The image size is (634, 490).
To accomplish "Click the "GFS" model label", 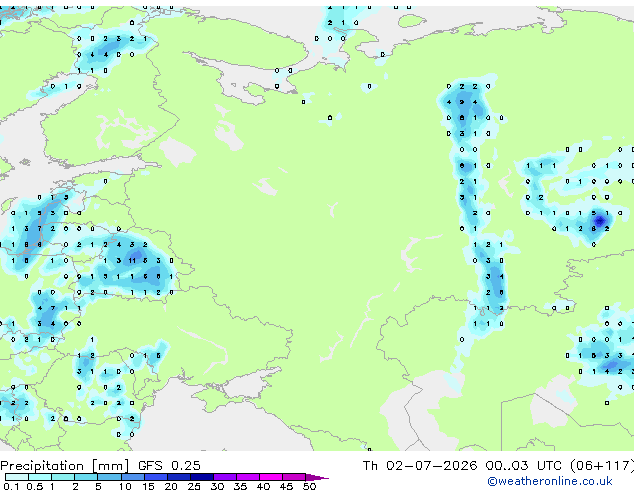I will (150, 465).
